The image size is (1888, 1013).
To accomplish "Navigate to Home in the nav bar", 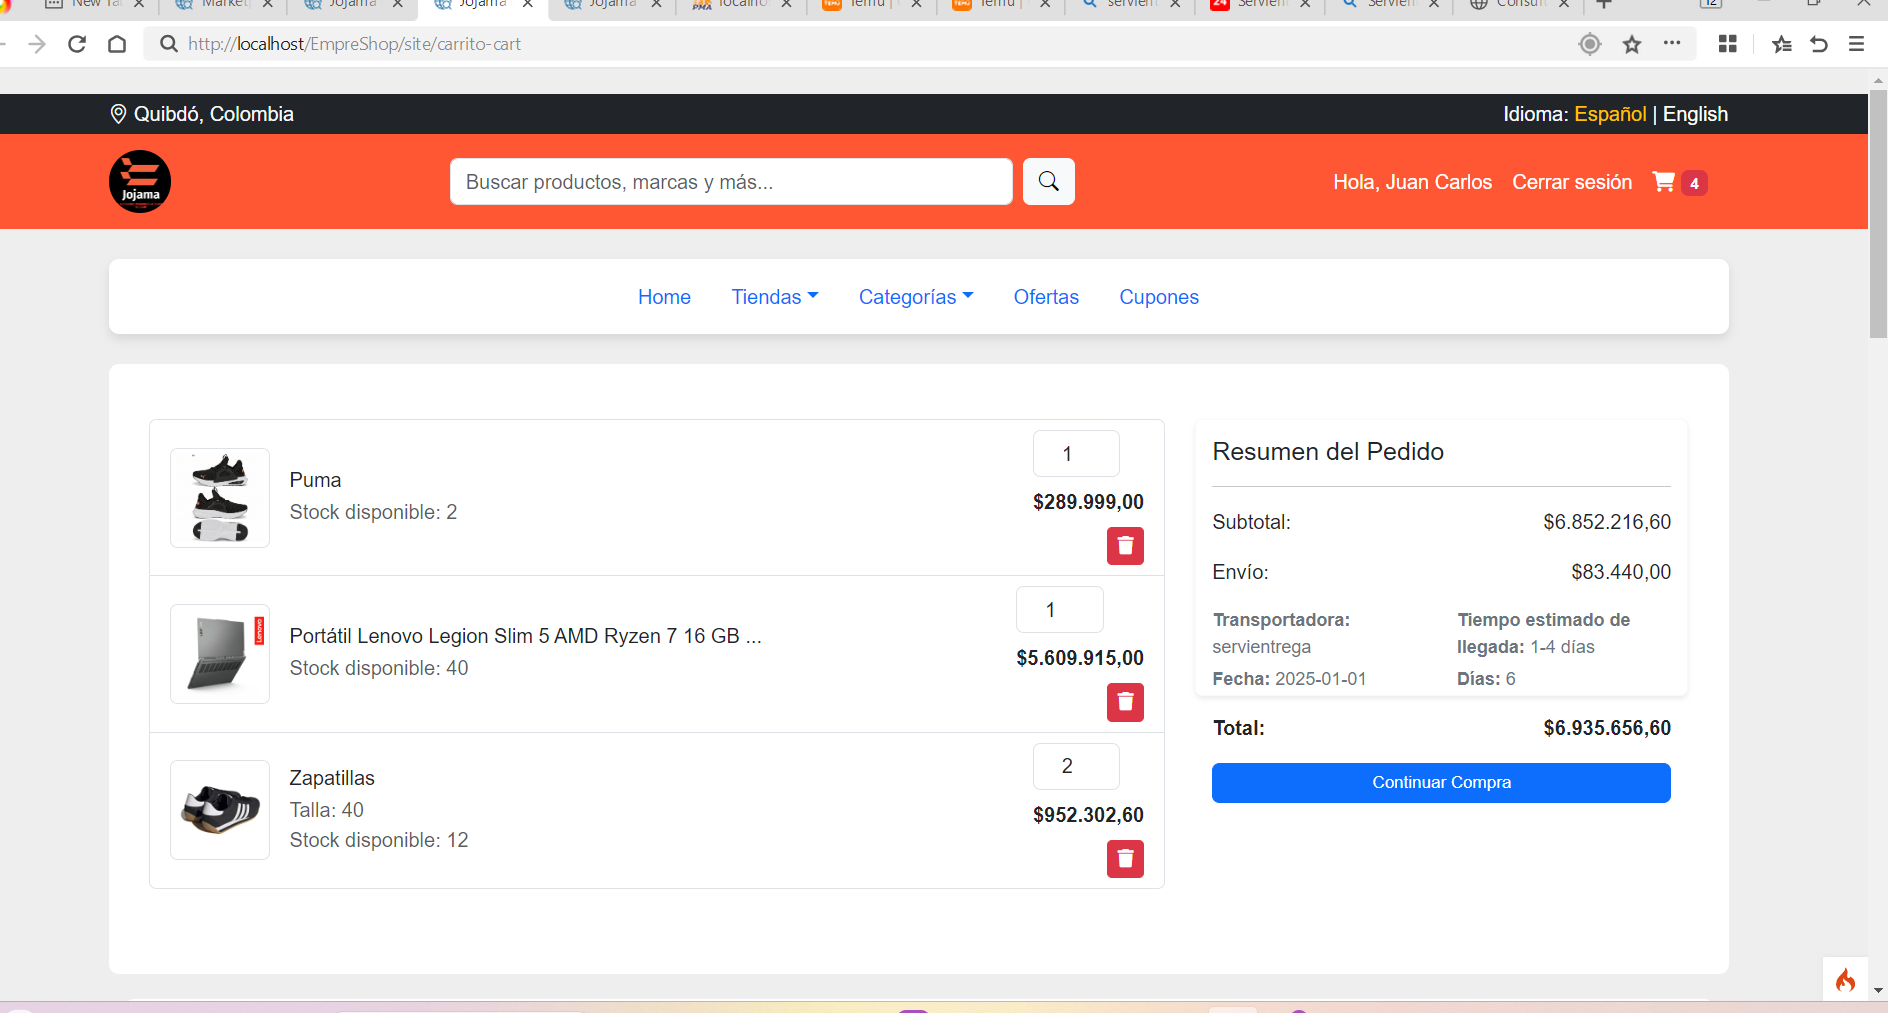I will 664,297.
